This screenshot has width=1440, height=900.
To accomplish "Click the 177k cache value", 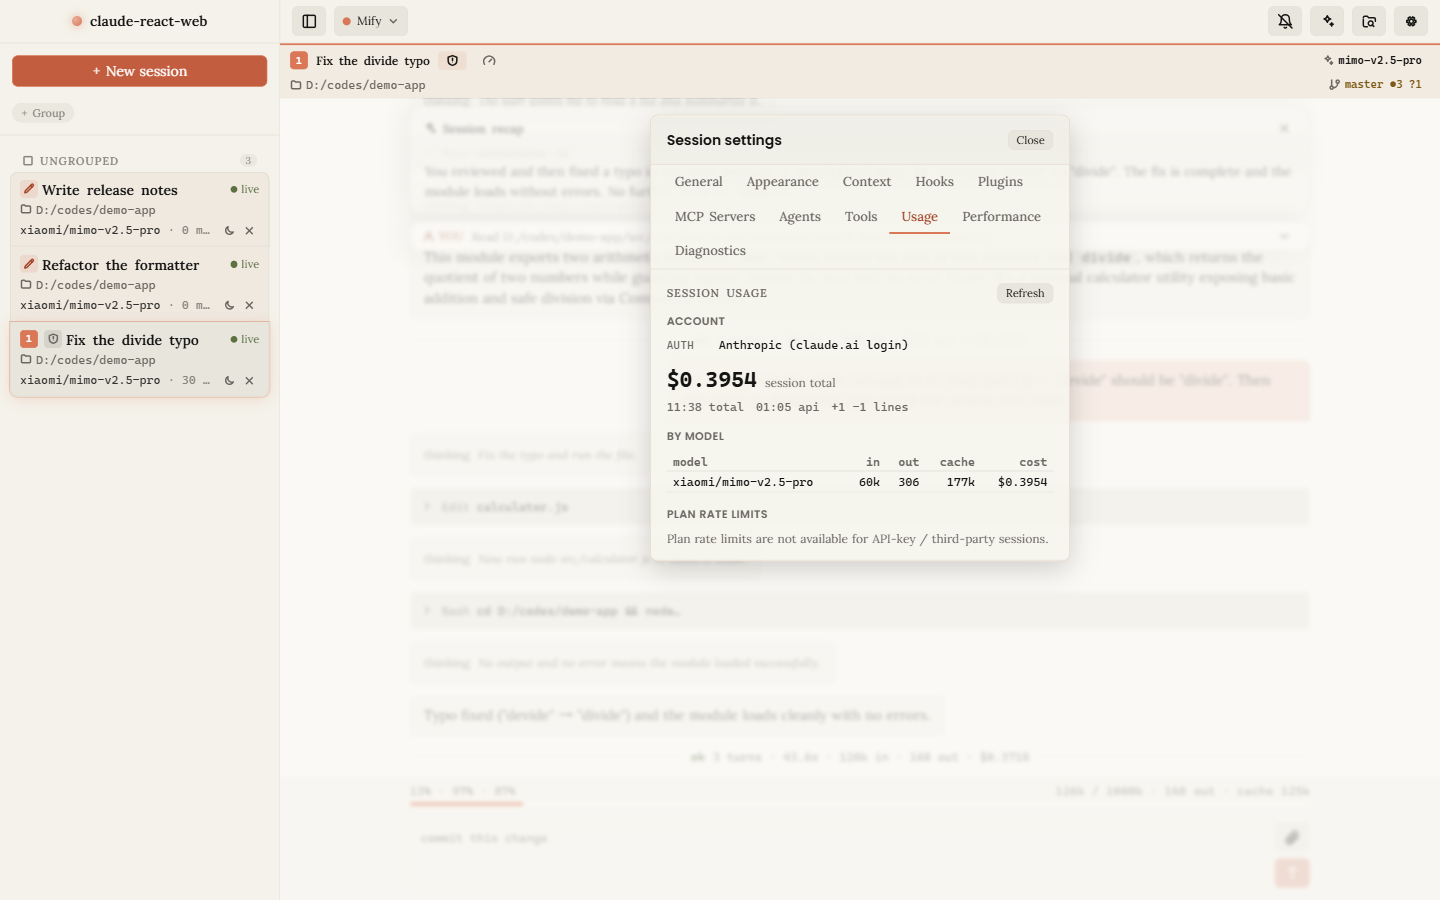I will click(960, 482).
